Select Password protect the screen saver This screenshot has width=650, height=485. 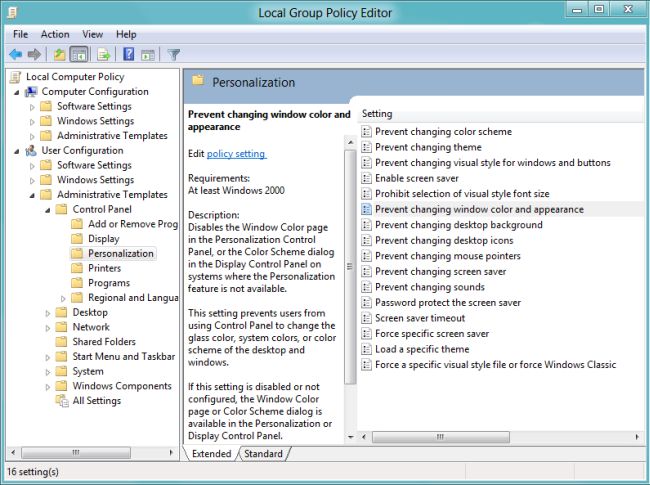(x=448, y=303)
